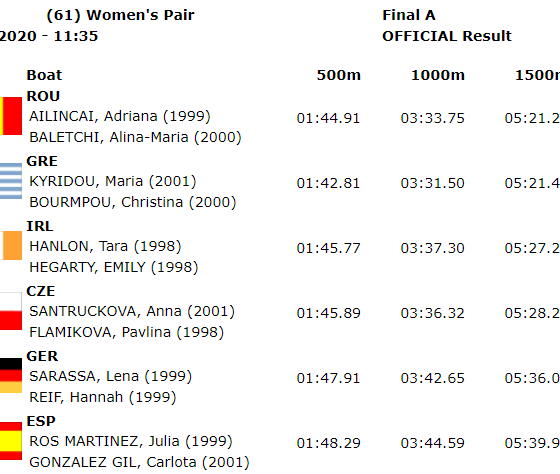Image resolution: width=560 pixels, height=474 pixels.
Task: Click the Boat column header
Action: coord(44,75)
